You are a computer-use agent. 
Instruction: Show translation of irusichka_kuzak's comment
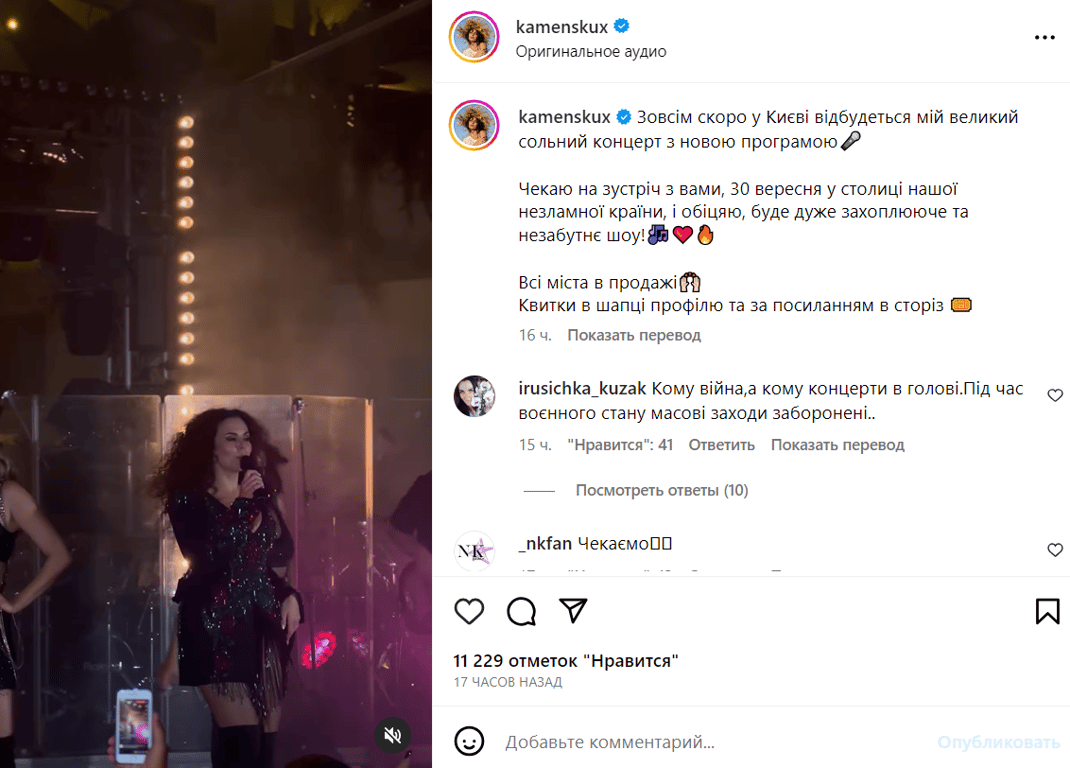837,445
